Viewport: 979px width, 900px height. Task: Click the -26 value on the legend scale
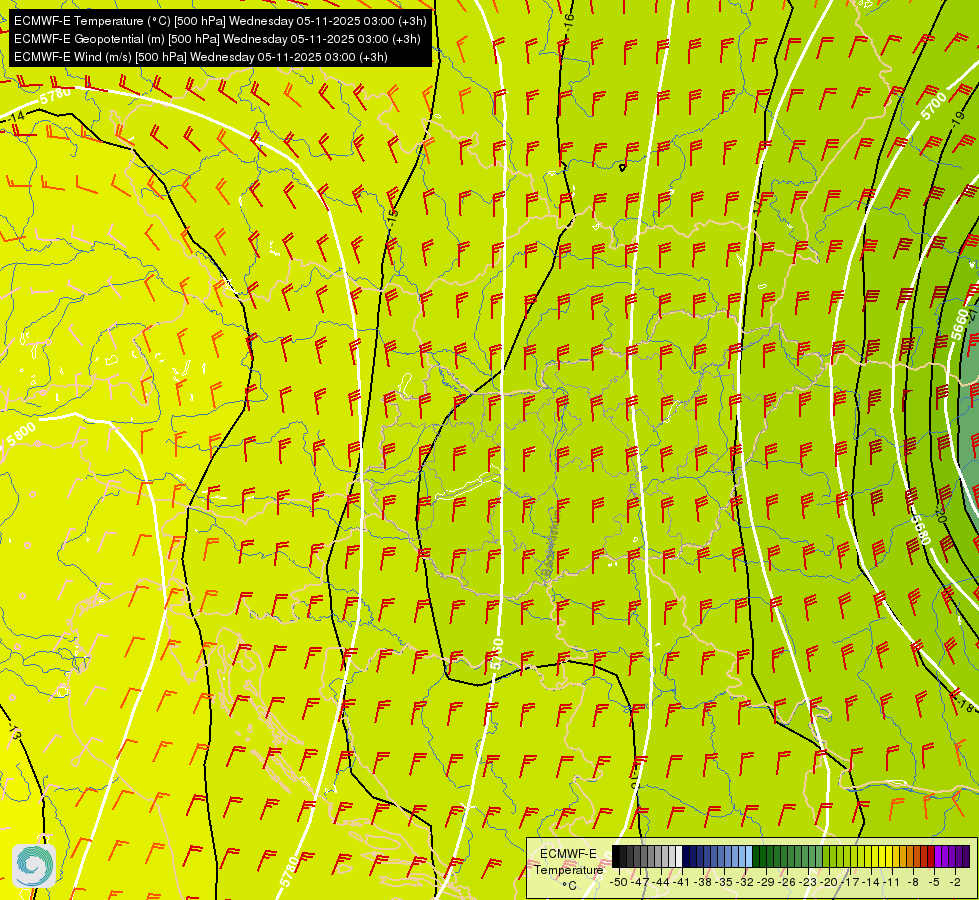click(787, 882)
